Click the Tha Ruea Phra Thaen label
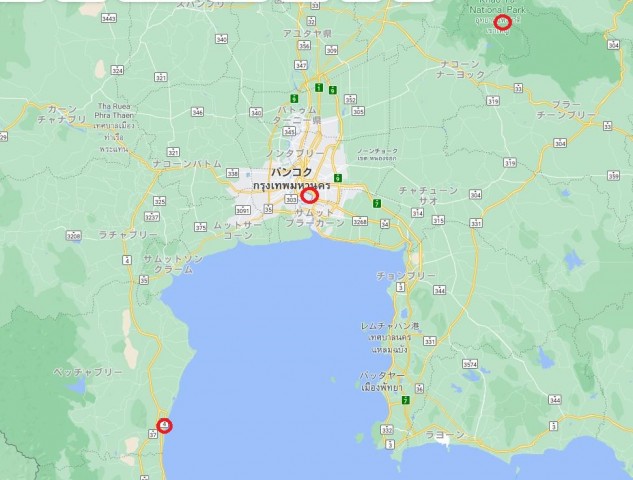The height and width of the screenshot is (480, 633). (x=114, y=111)
